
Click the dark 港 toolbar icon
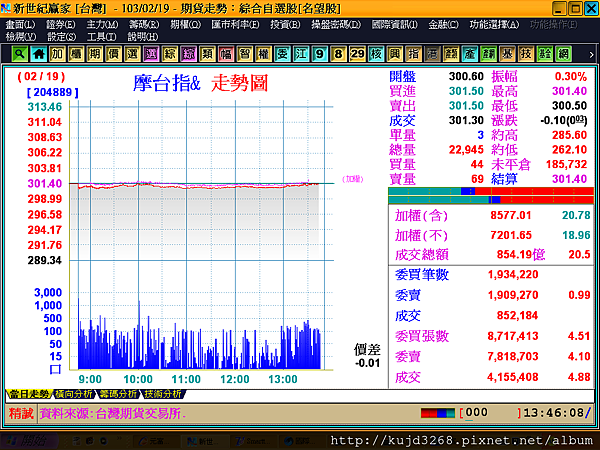coord(432,54)
